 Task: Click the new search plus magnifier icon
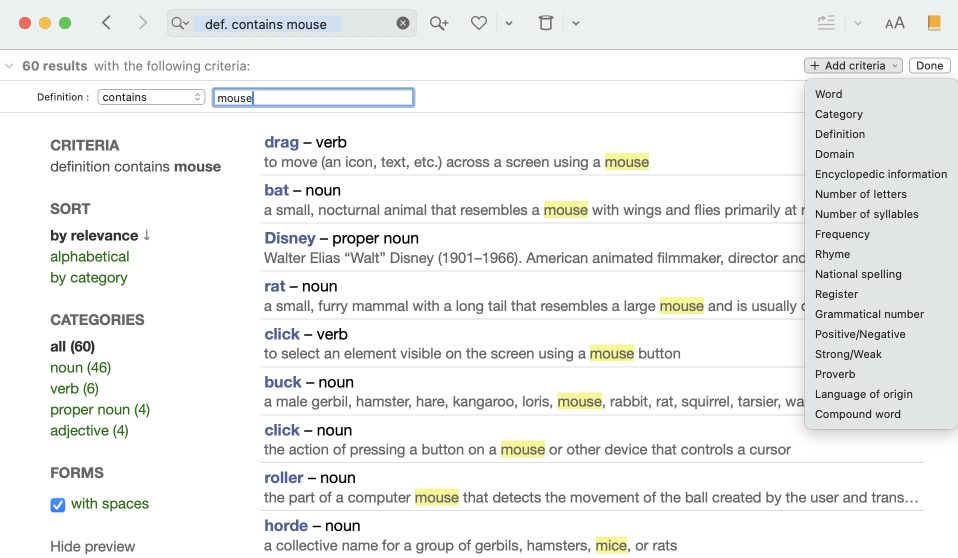pos(439,23)
